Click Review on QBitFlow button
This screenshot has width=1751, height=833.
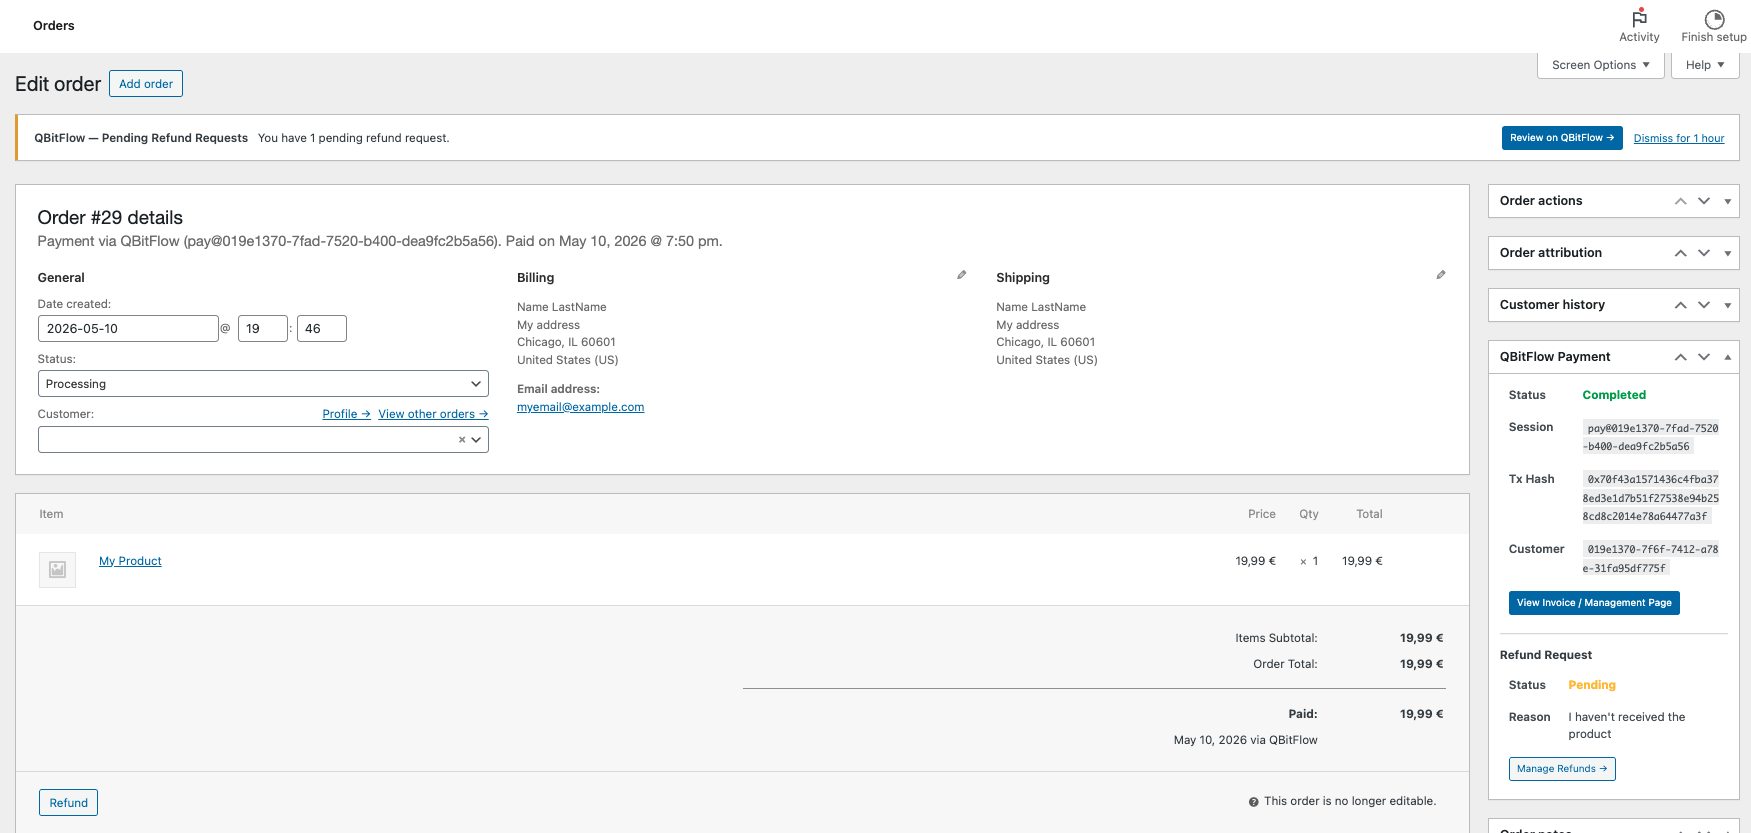point(1562,138)
